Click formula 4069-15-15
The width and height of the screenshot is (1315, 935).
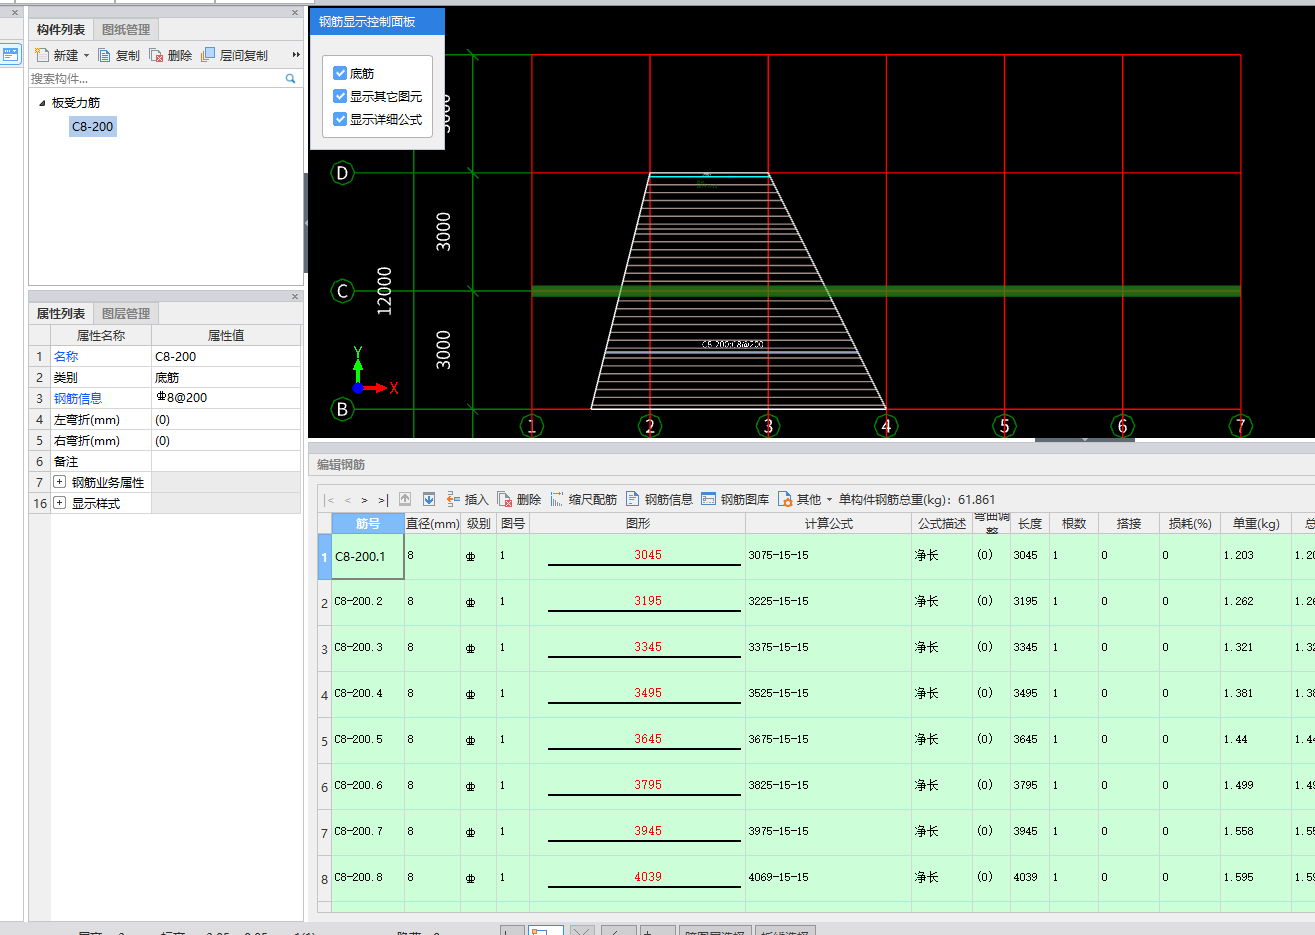[x=779, y=877]
